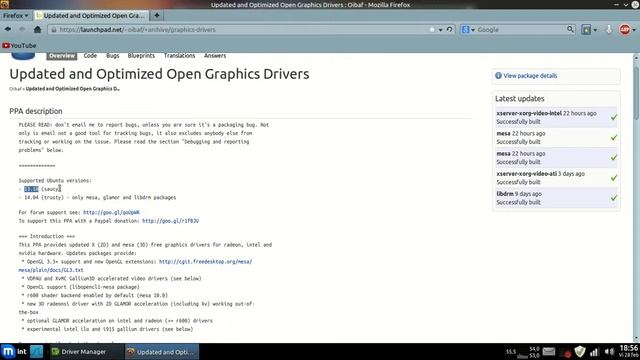640x360 pixels.
Task: Click the forward navigation arrow
Action: pyautogui.click(x=22, y=29)
